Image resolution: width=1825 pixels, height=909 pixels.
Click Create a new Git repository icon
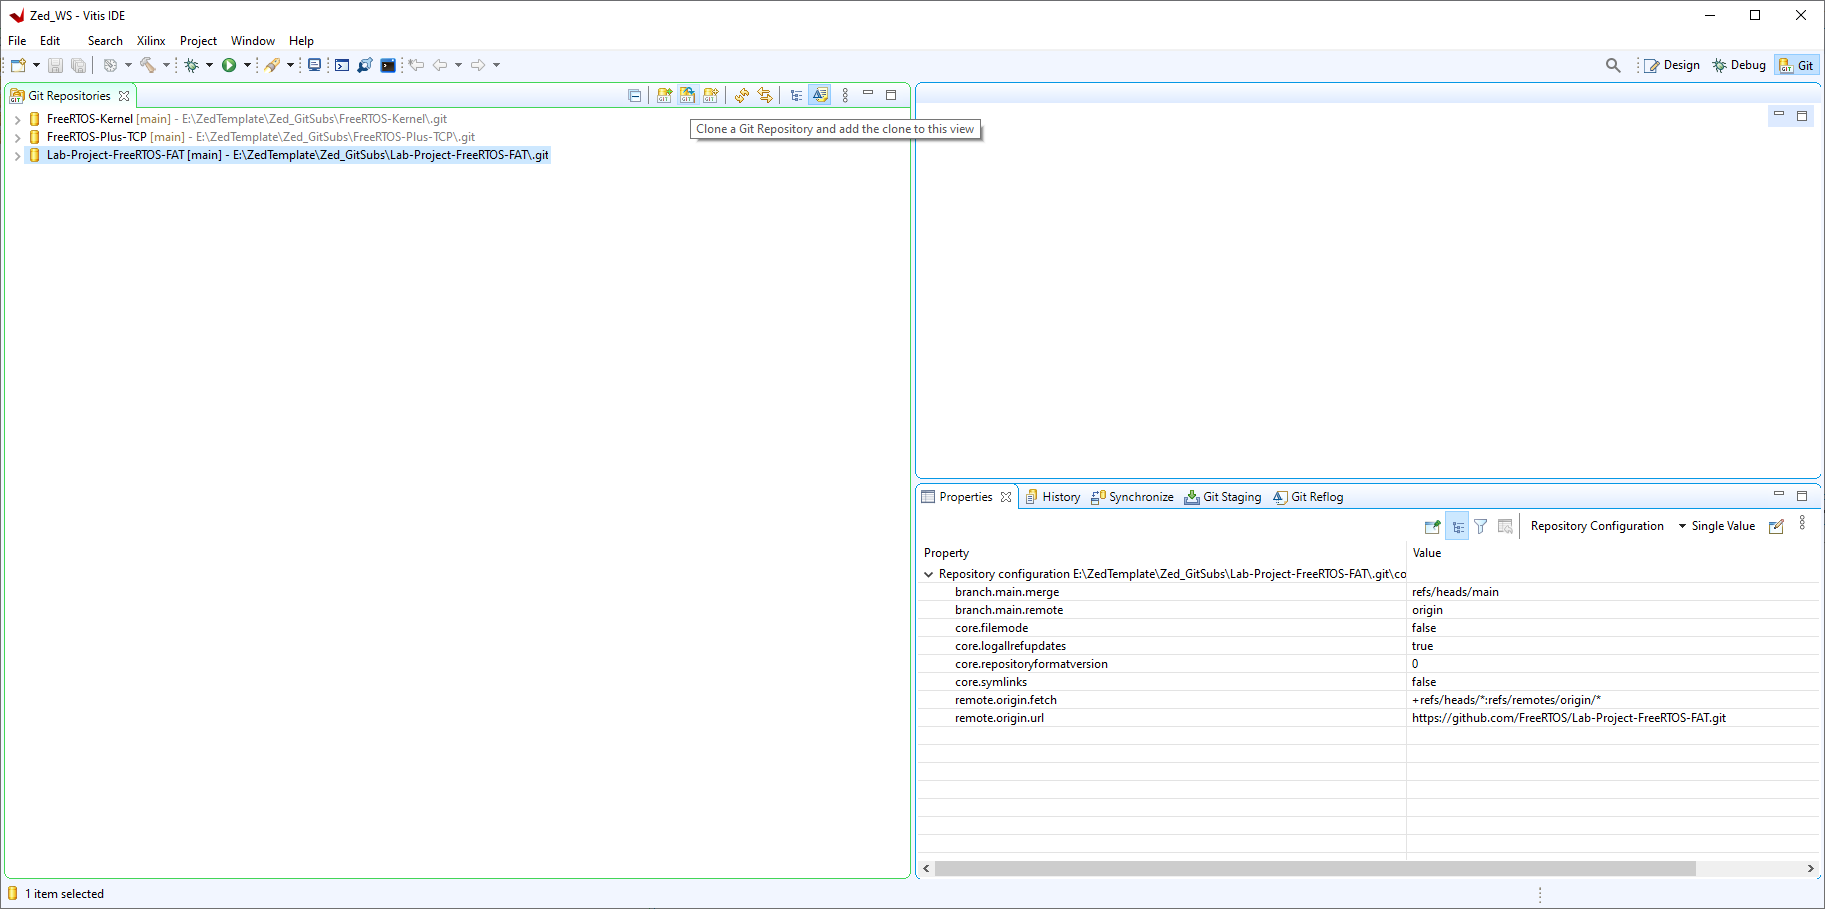(711, 95)
